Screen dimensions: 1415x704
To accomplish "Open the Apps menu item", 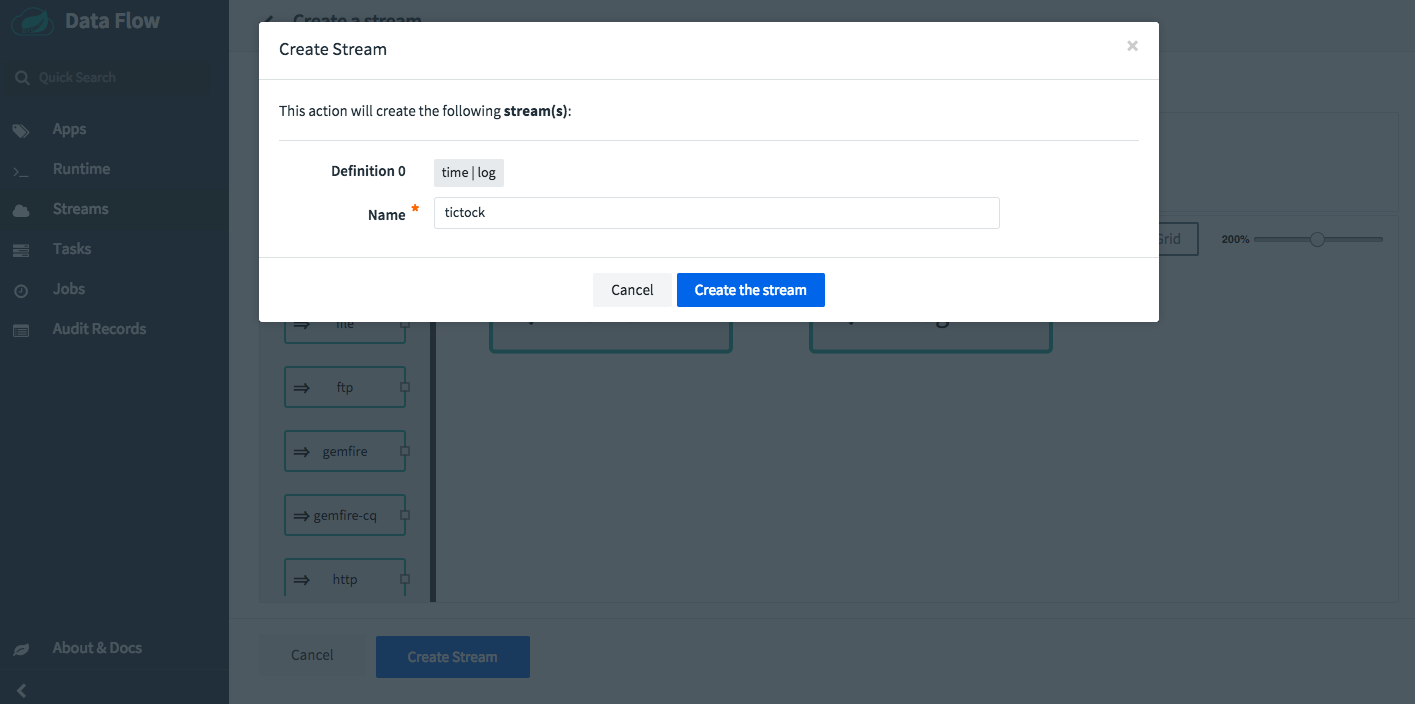I will [70, 129].
